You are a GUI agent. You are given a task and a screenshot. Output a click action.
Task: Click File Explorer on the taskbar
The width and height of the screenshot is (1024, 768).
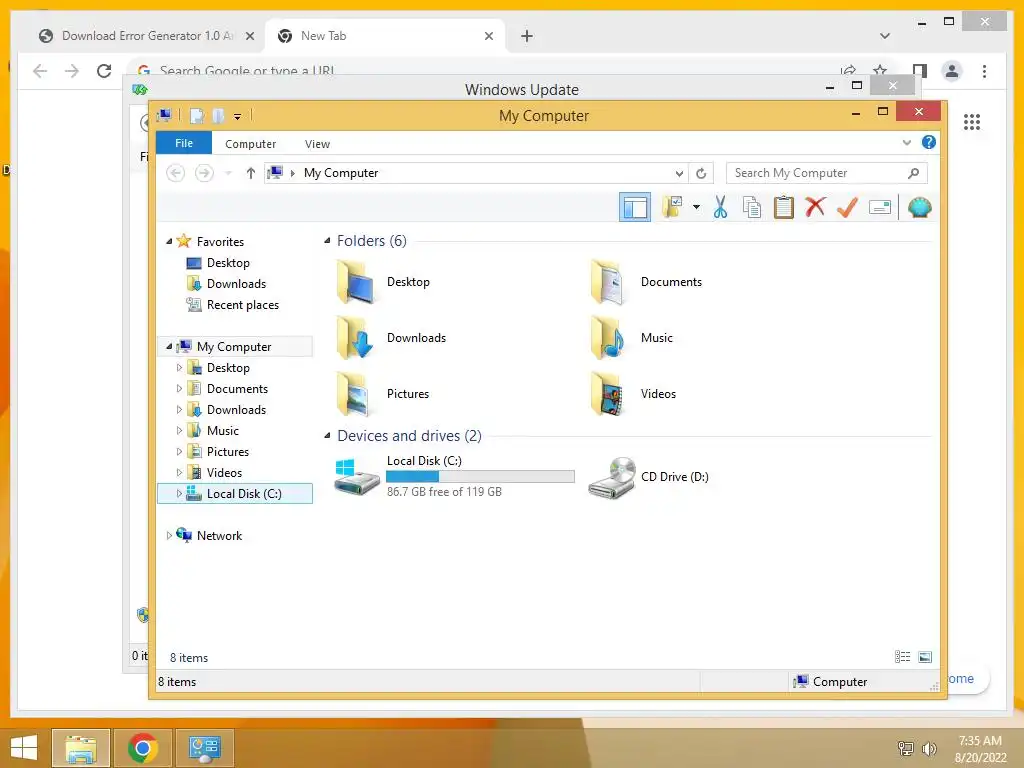pos(81,748)
